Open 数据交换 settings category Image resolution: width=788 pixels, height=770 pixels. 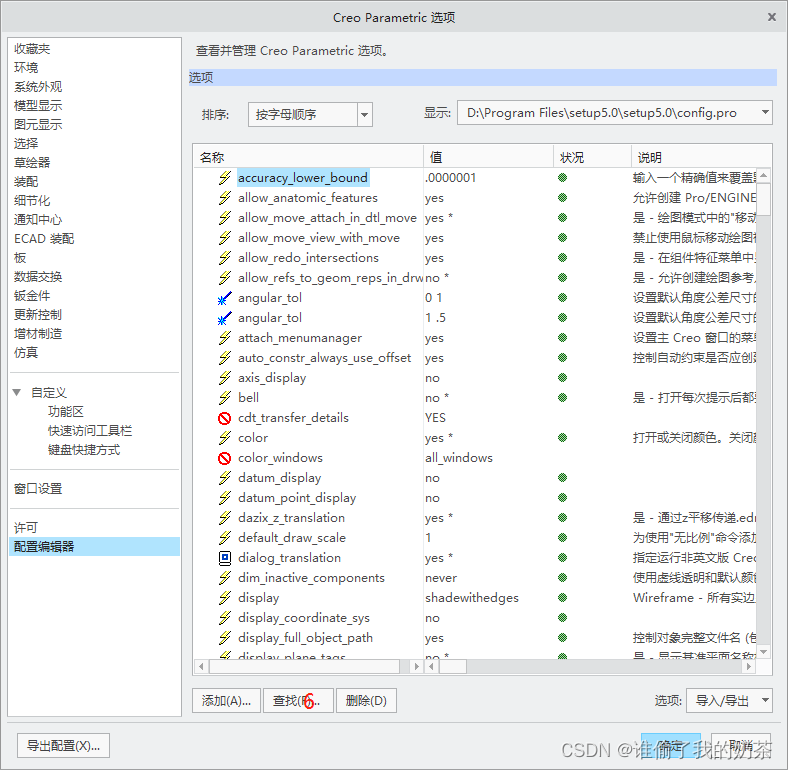(x=38, y=277)
